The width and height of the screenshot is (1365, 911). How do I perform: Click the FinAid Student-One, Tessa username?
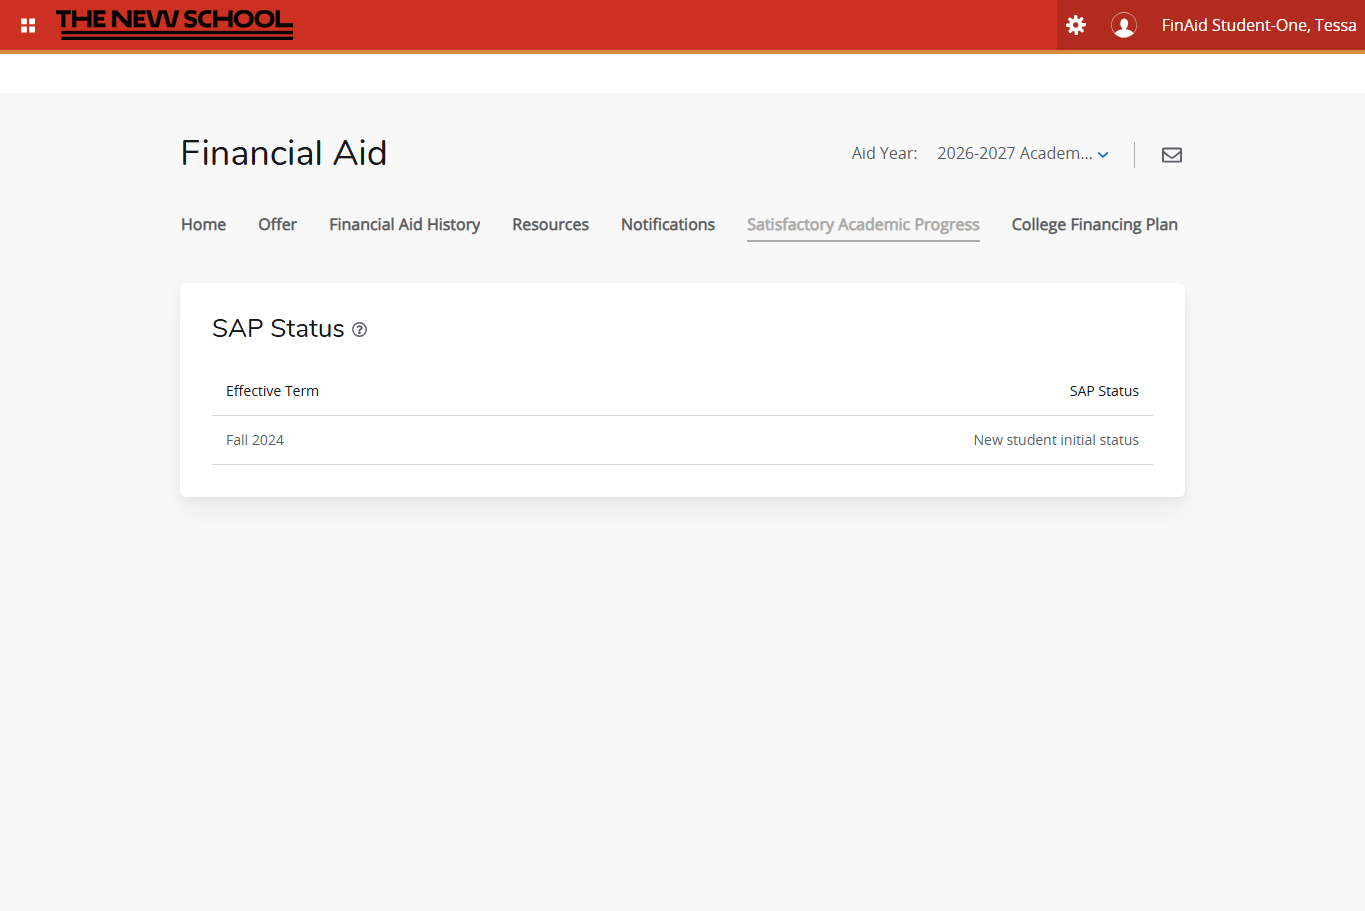1258,25
